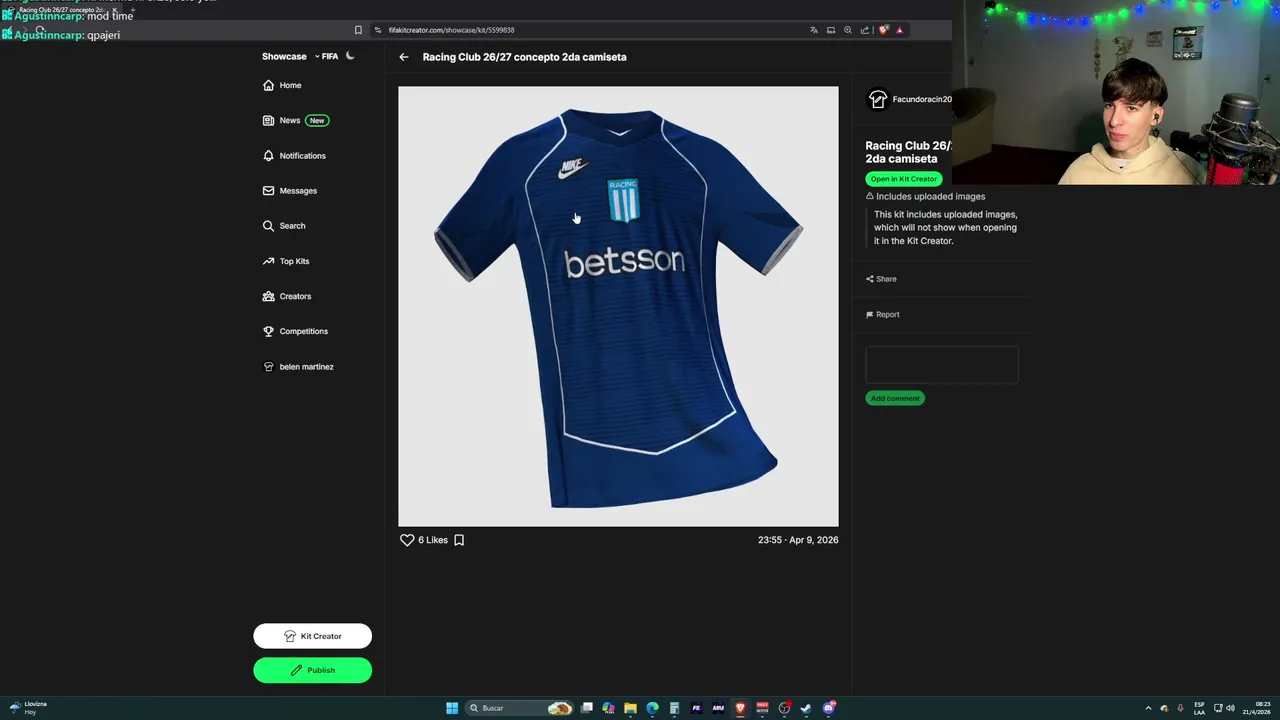Click the browser share icon

tap(865, 30)
